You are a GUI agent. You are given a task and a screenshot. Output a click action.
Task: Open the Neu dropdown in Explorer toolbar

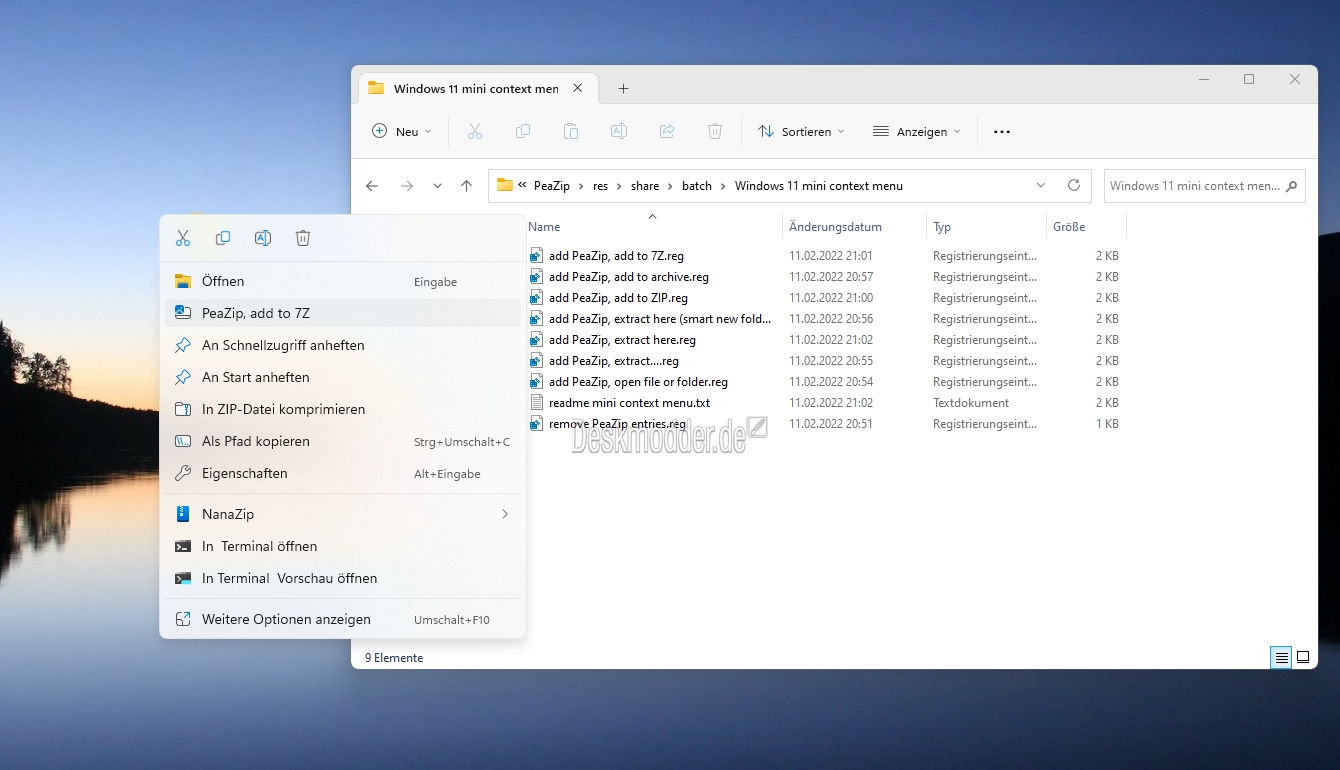(x=401, y=131)
